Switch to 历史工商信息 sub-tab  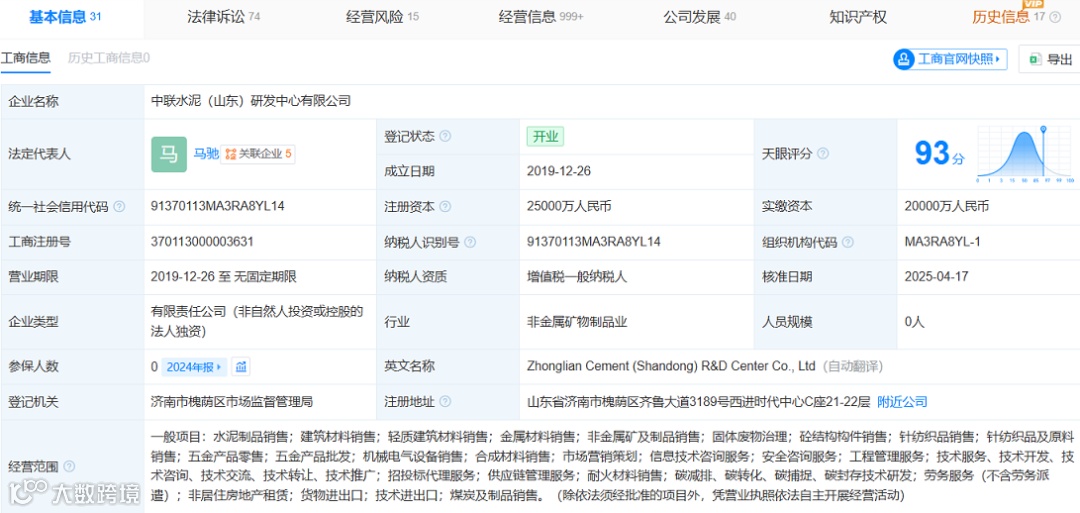[x=109, y=59]
